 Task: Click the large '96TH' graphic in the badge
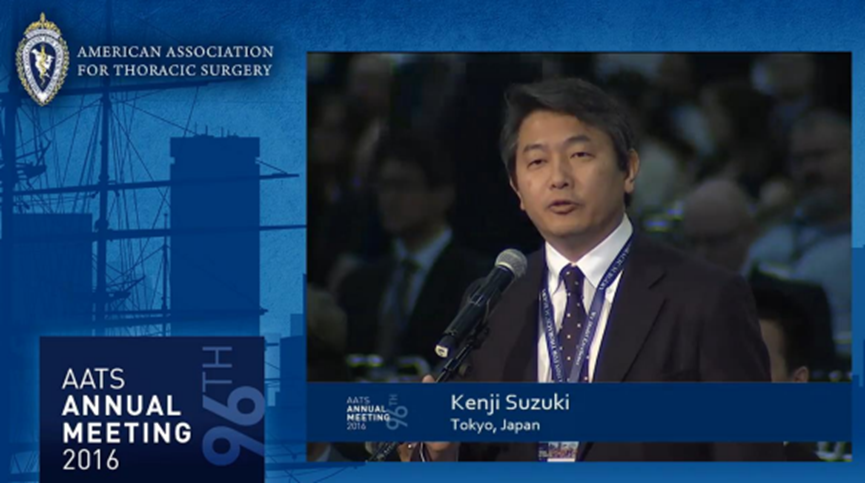(233, 406)
